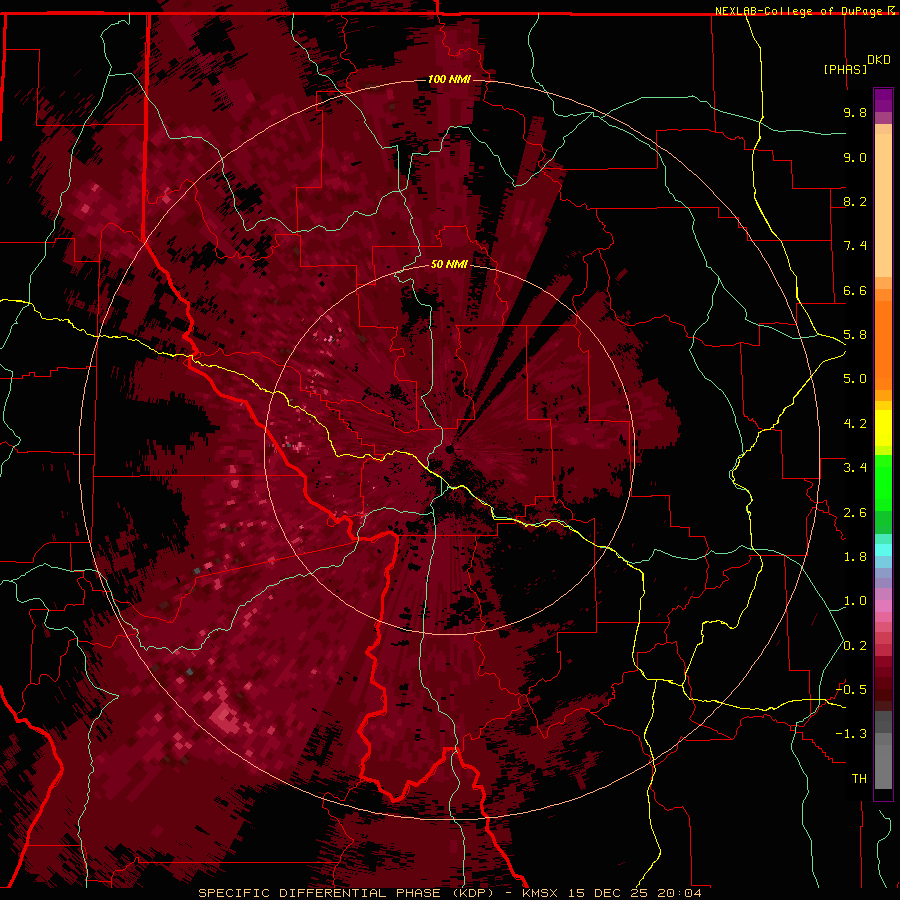Viewport: 900px width, 900px height.
Task: Click the NEXLAB-College of DuPage credit text
Action: (801, 11)
